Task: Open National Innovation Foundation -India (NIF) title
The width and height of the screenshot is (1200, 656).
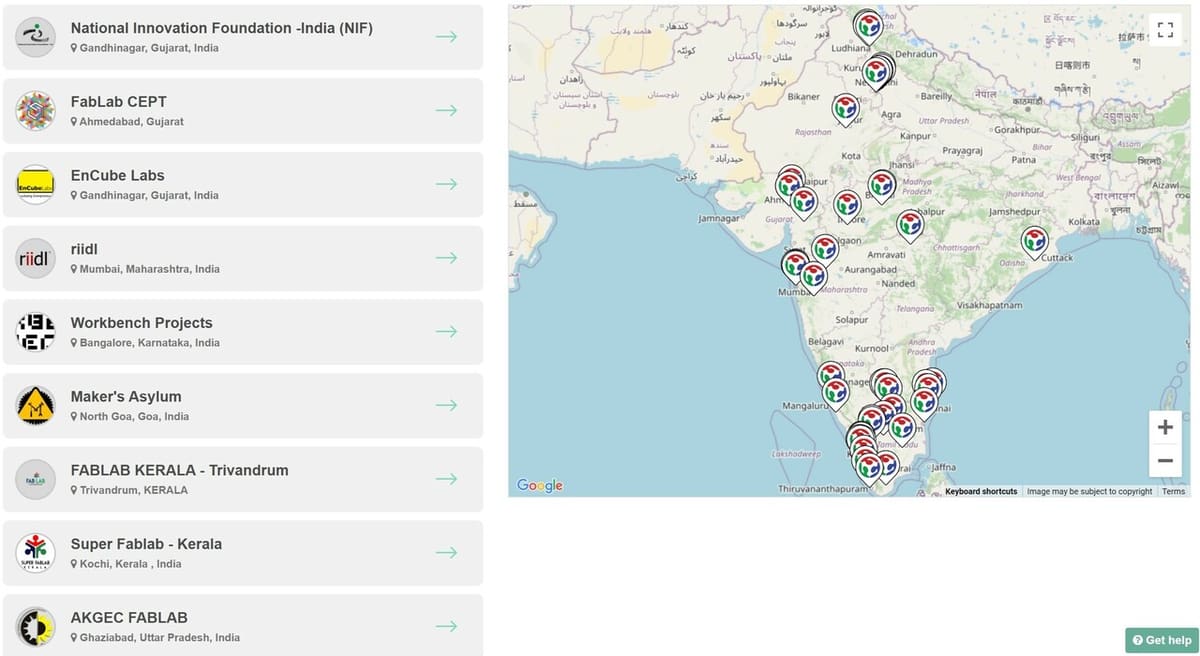Action: pyautogui.click(x=221, y=28)
